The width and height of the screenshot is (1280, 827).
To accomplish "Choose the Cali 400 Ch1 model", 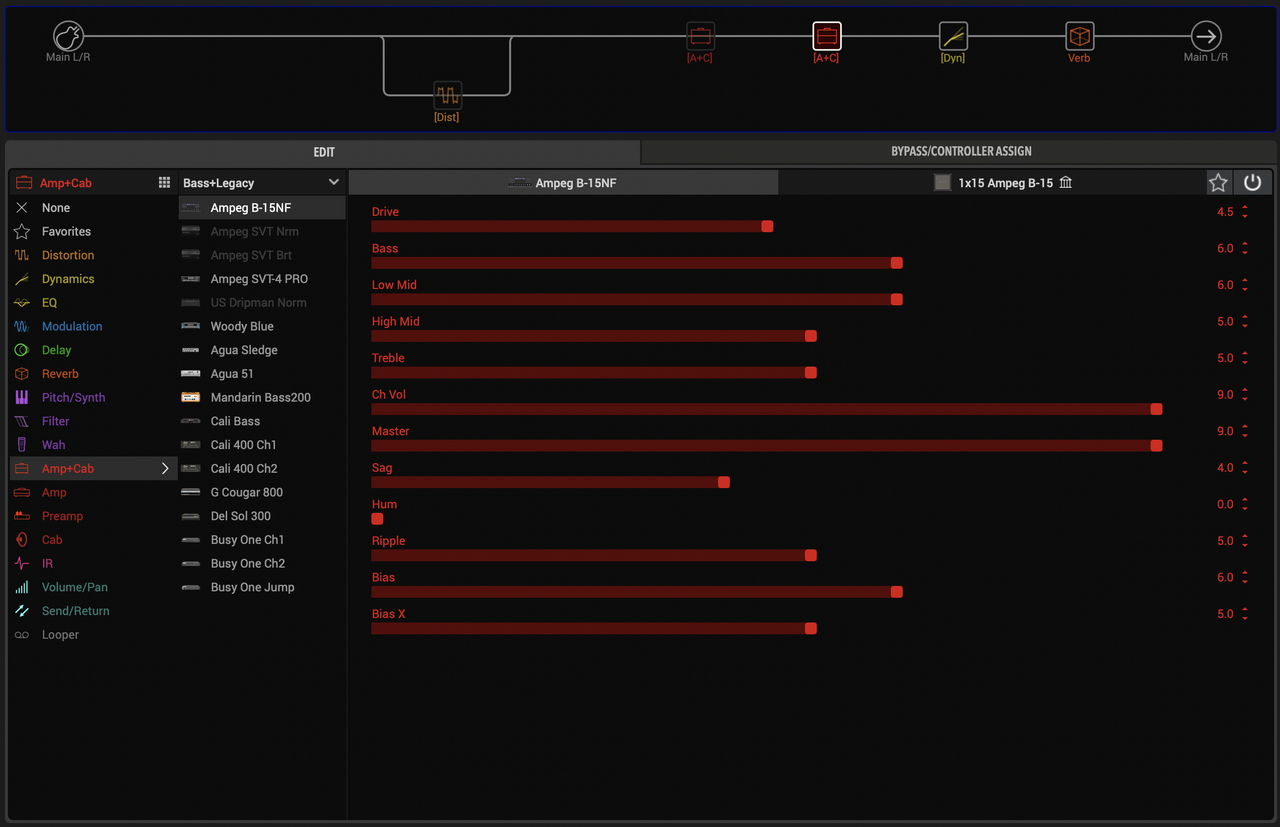I will click(x=262, y=445).
